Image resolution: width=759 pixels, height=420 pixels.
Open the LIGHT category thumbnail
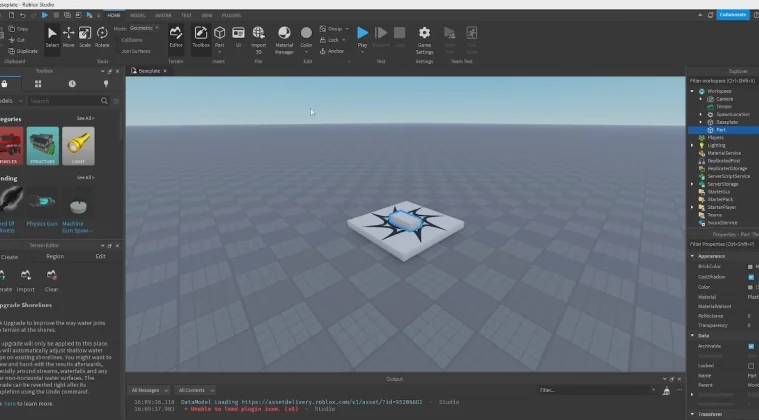coord(78,146)
